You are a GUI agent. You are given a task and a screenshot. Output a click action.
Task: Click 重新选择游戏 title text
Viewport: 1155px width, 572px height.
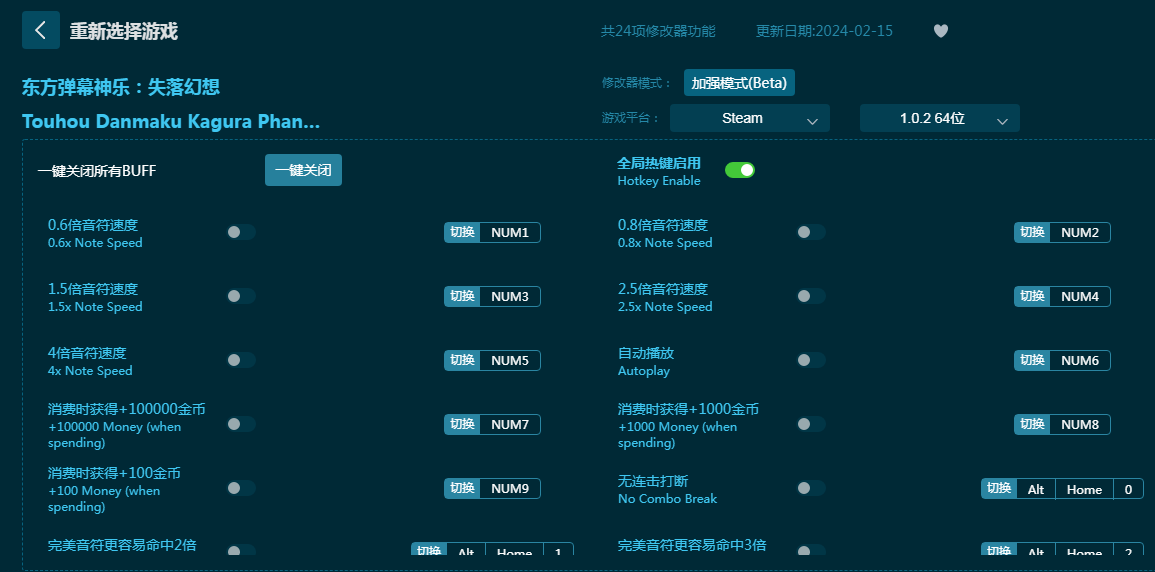point(124,31)
